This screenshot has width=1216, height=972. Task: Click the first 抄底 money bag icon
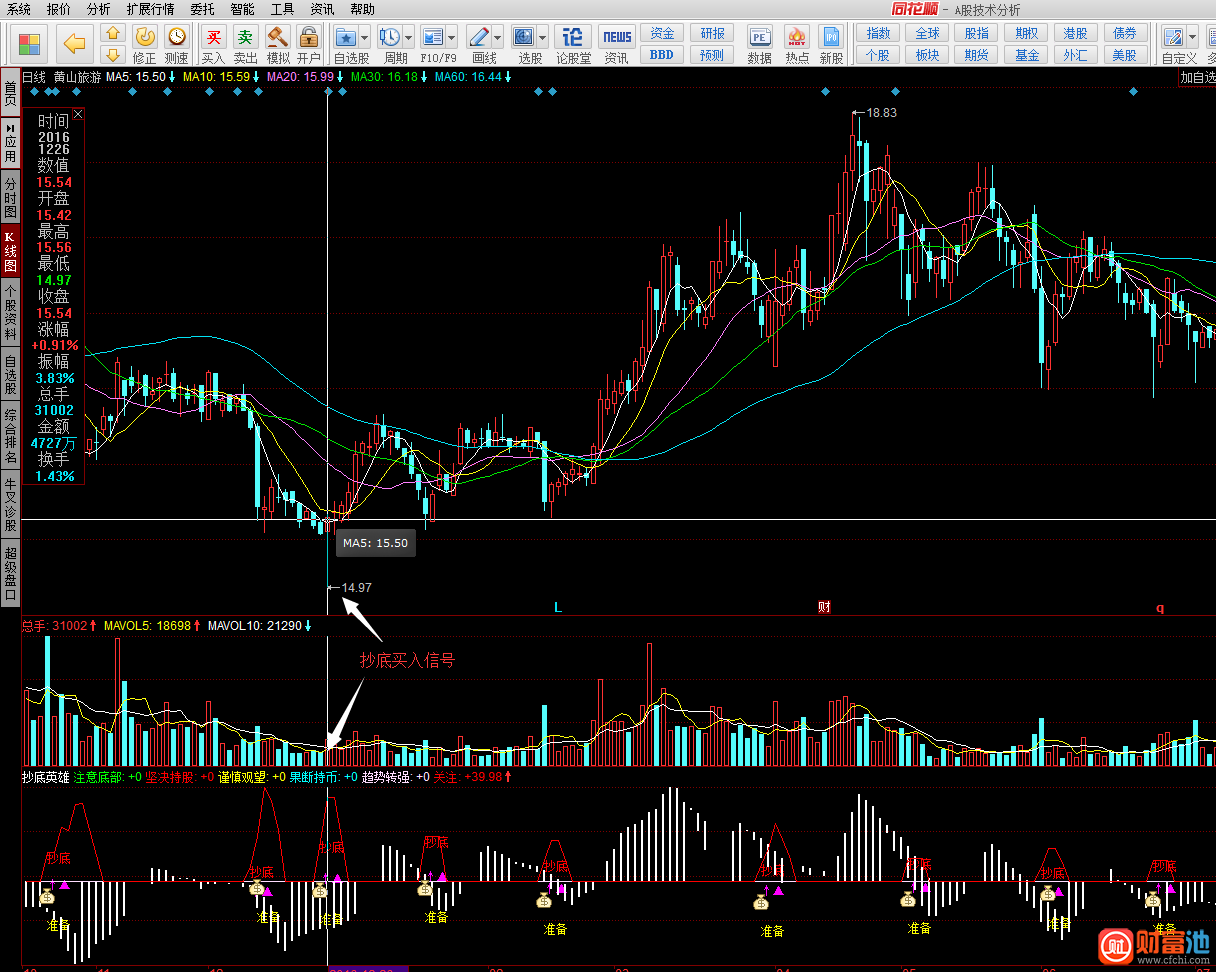(x=48, y=897)
